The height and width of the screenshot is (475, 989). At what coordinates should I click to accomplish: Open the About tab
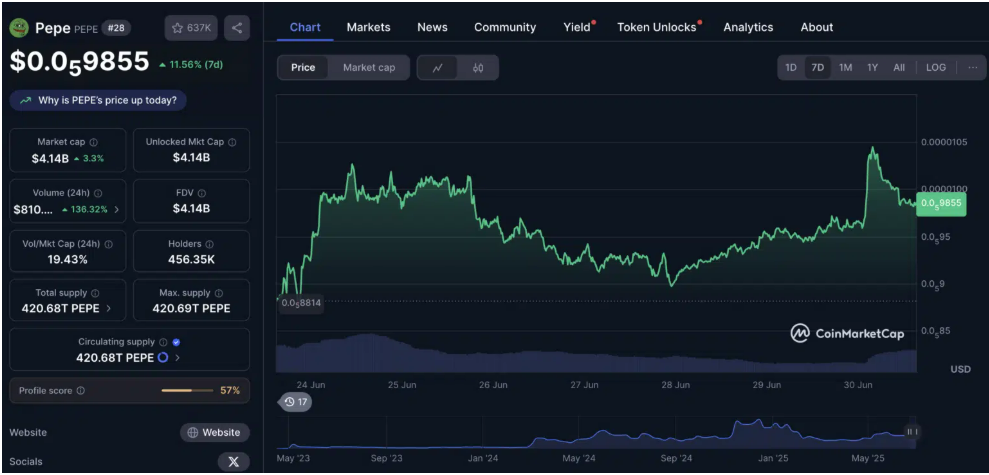point(817,27)
